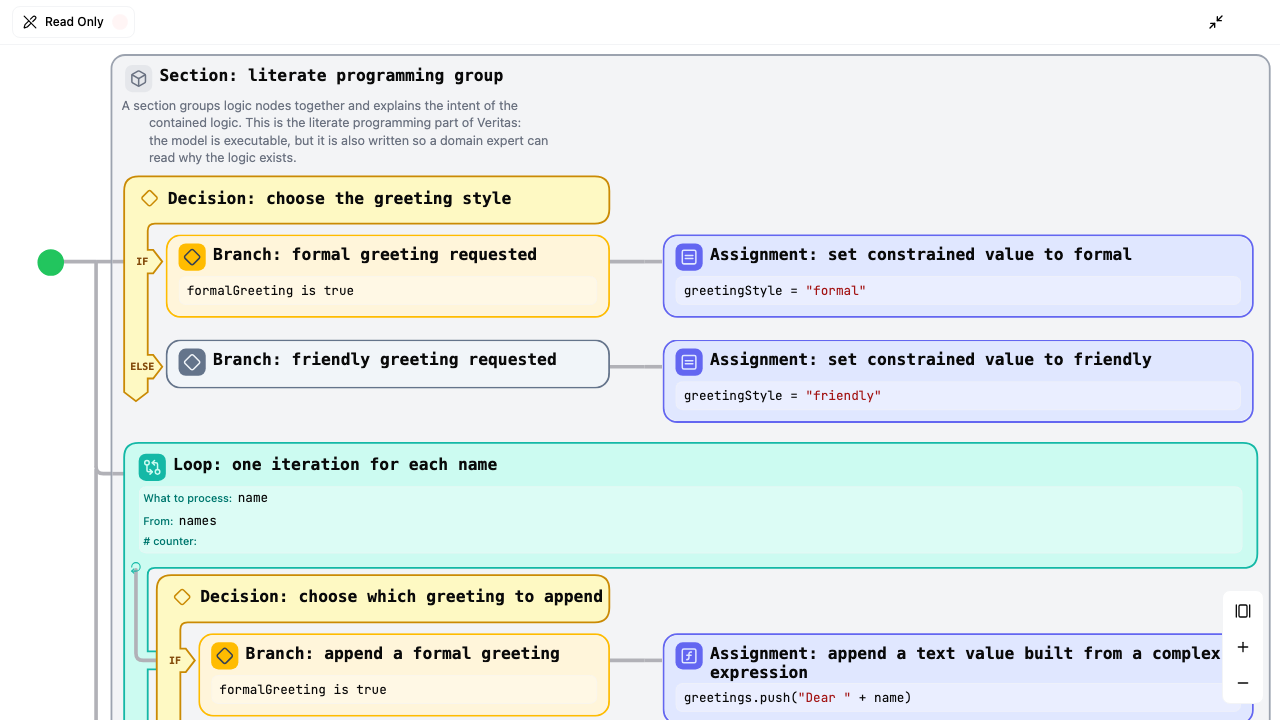1280x720 pixels.
Task: Select the "Loop: one iteration for each name" title
Action: pos(335,464)
